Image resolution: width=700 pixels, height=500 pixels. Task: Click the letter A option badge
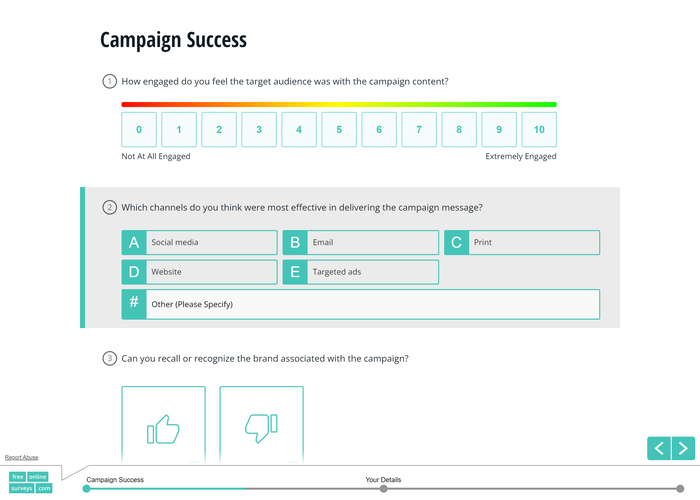[134, 242]
